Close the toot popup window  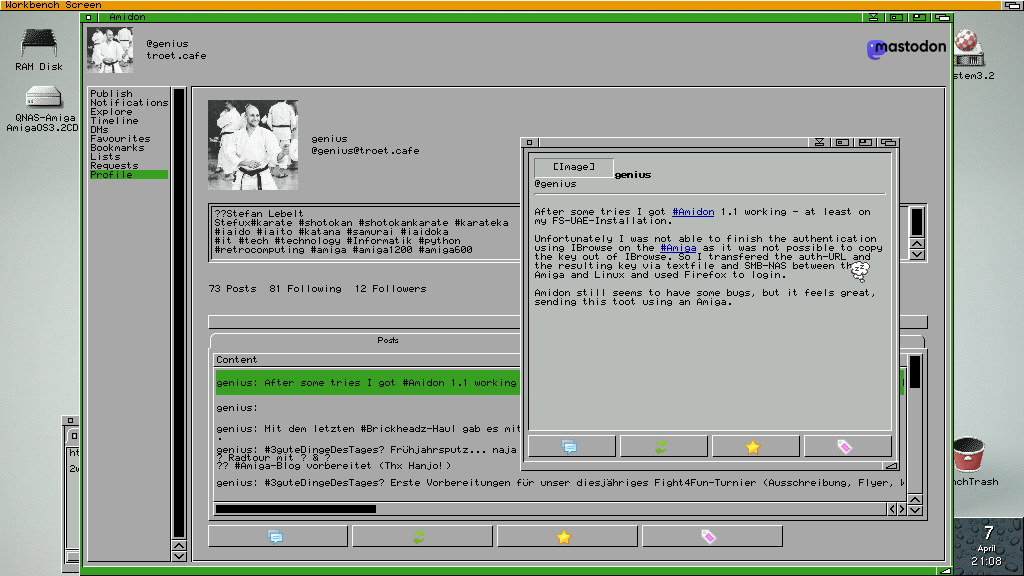pos(530,142)
